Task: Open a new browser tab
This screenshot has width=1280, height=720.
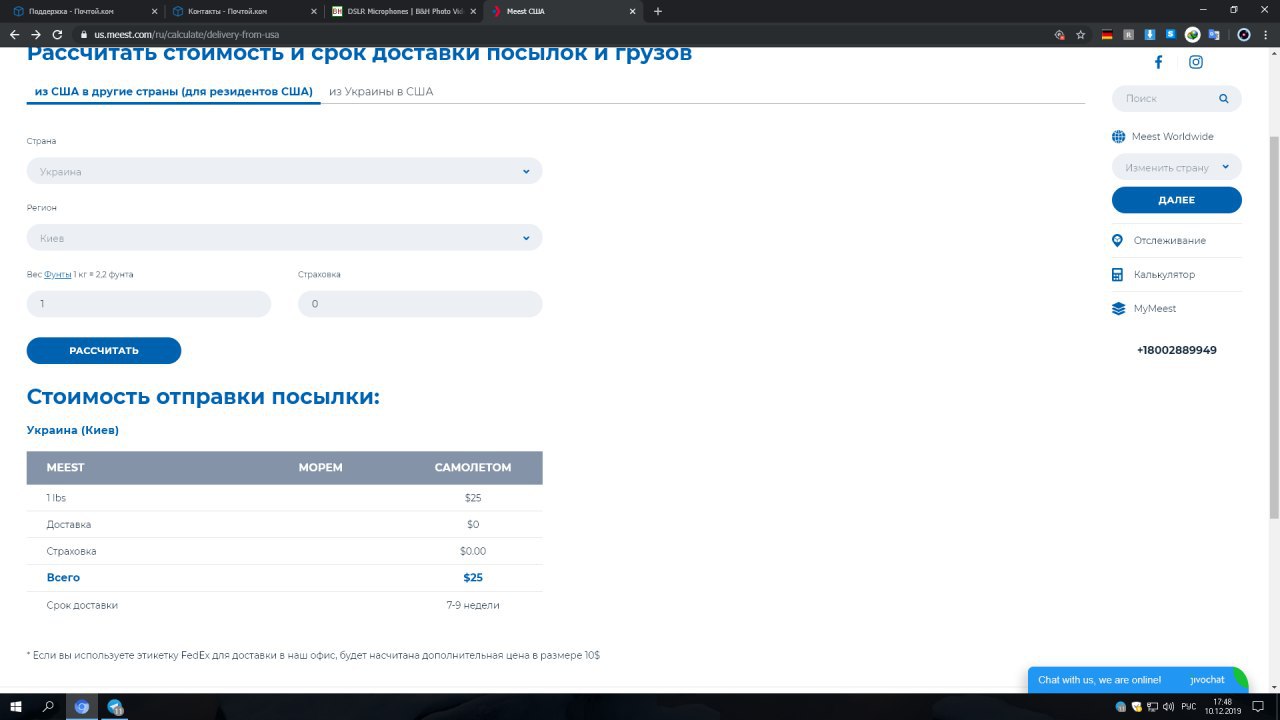Action: (657, 11)
